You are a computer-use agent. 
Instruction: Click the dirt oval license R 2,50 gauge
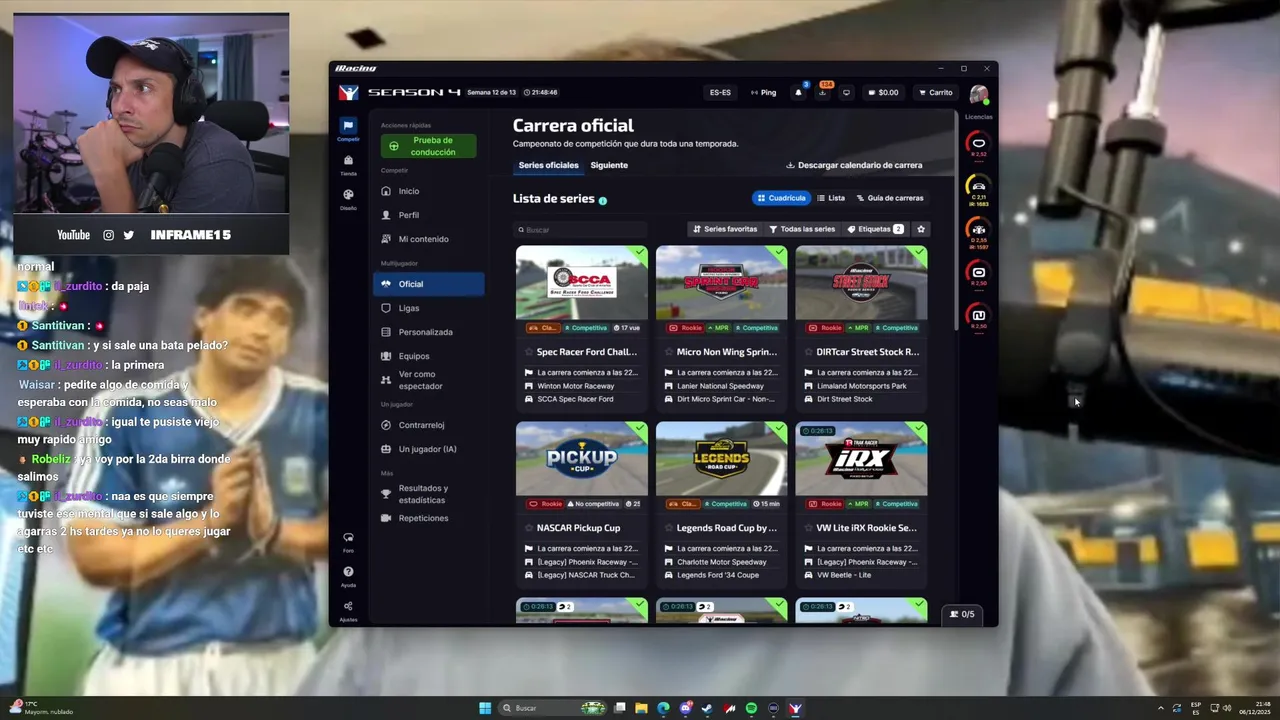(x=979, y=272)
